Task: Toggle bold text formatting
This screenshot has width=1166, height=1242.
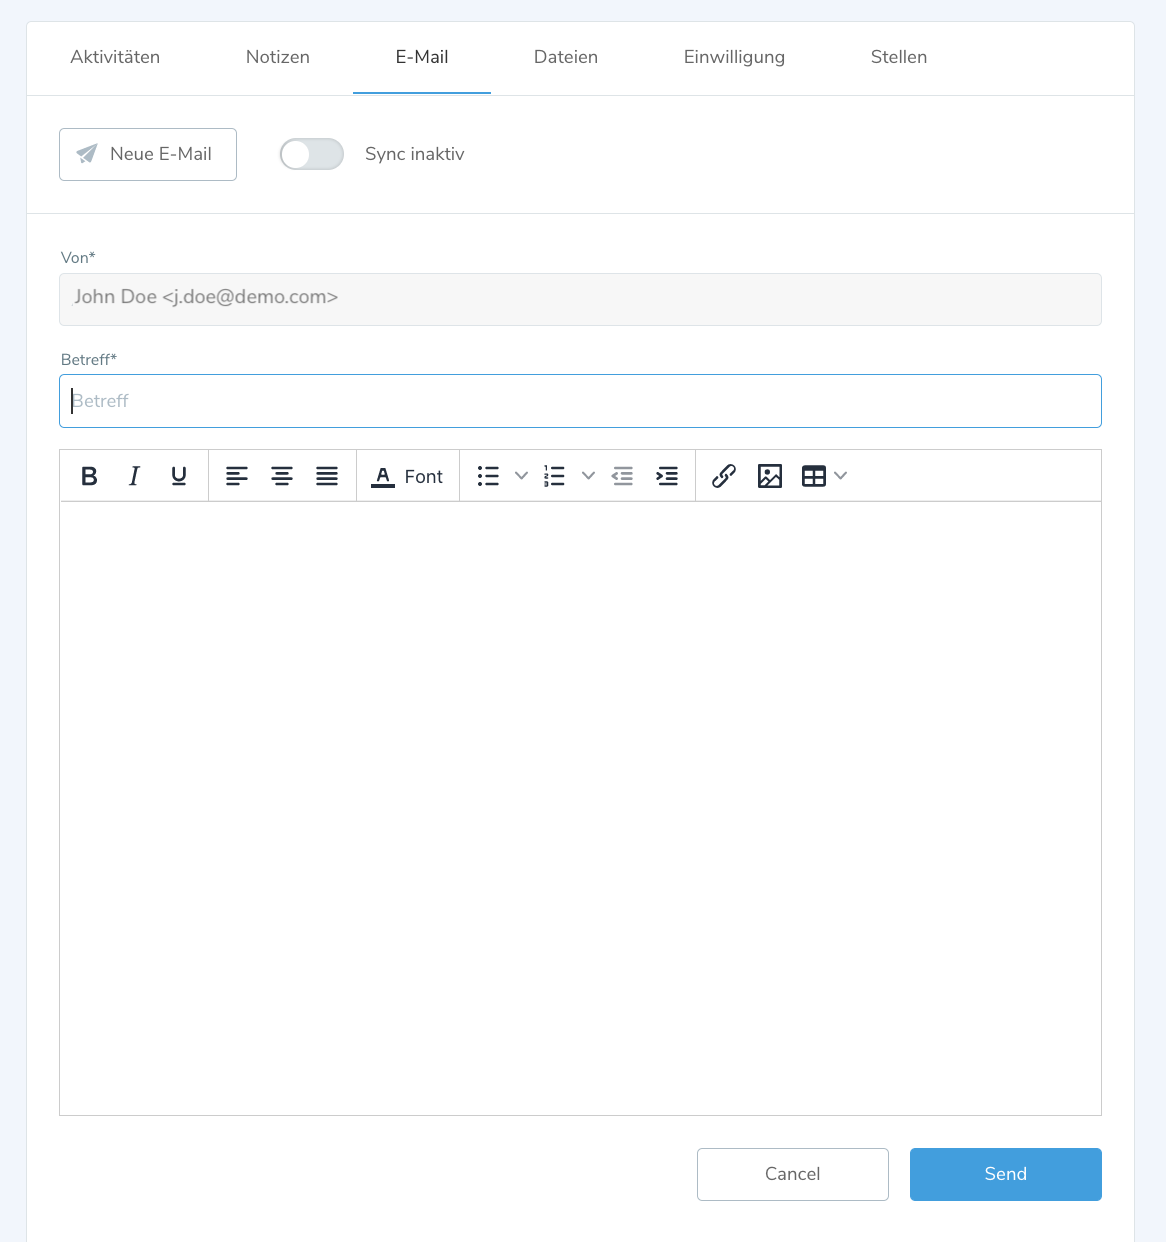Action: 89,476
